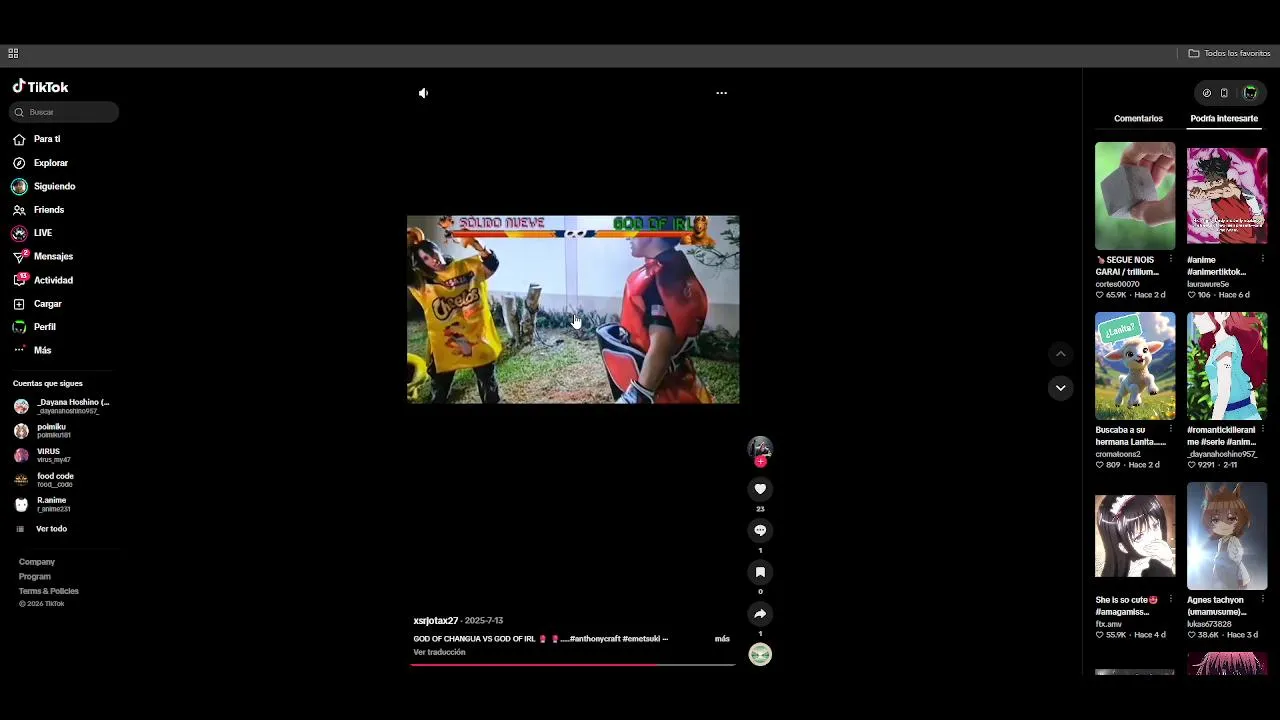Viewport: 1280px width, 720px height.
Task: Go to the previous video arrow
Action: [1061, 354]
